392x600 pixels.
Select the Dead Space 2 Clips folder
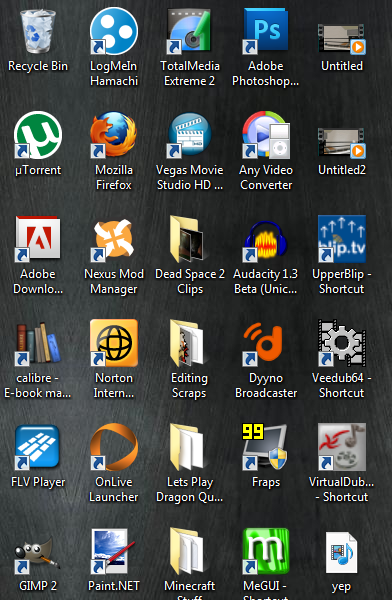click(188, 239)
